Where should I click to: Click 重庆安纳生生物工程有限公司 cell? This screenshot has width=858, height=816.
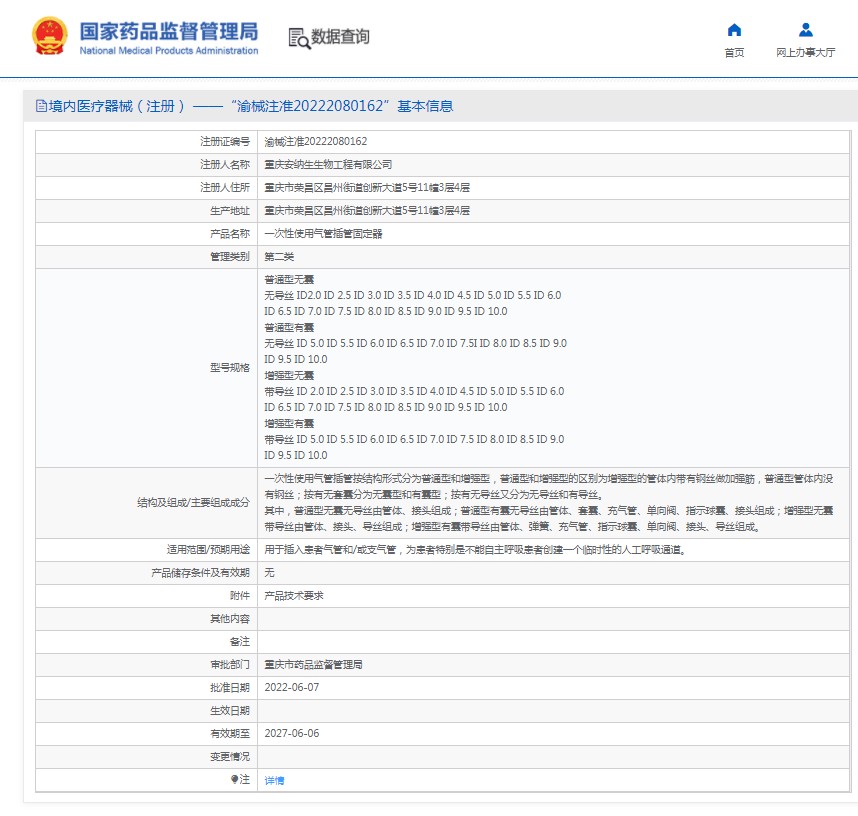[328, 165]
